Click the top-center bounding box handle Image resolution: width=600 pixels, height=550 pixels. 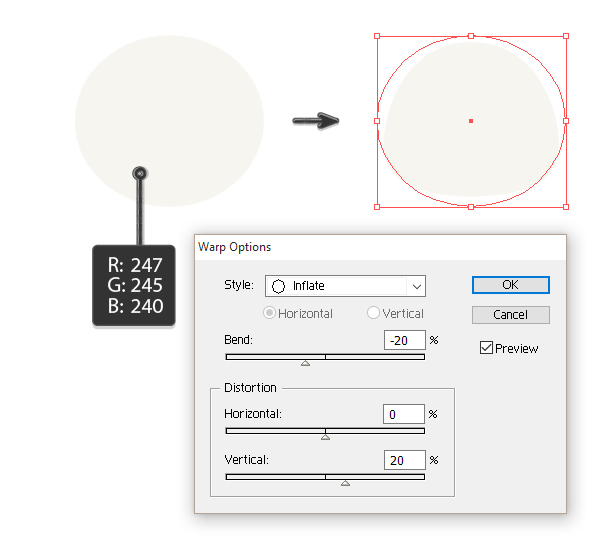tap(471, 36)
